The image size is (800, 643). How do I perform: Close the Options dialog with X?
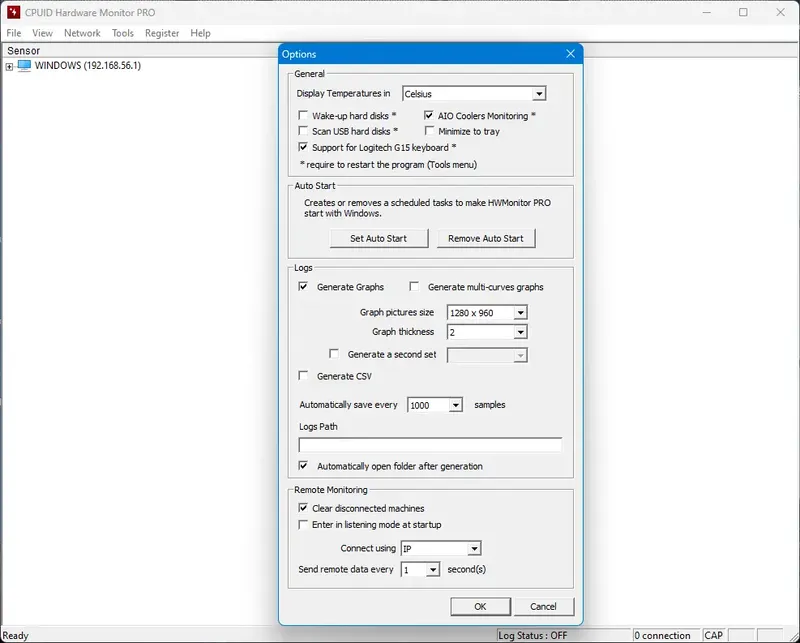click(x=570, y=54)
